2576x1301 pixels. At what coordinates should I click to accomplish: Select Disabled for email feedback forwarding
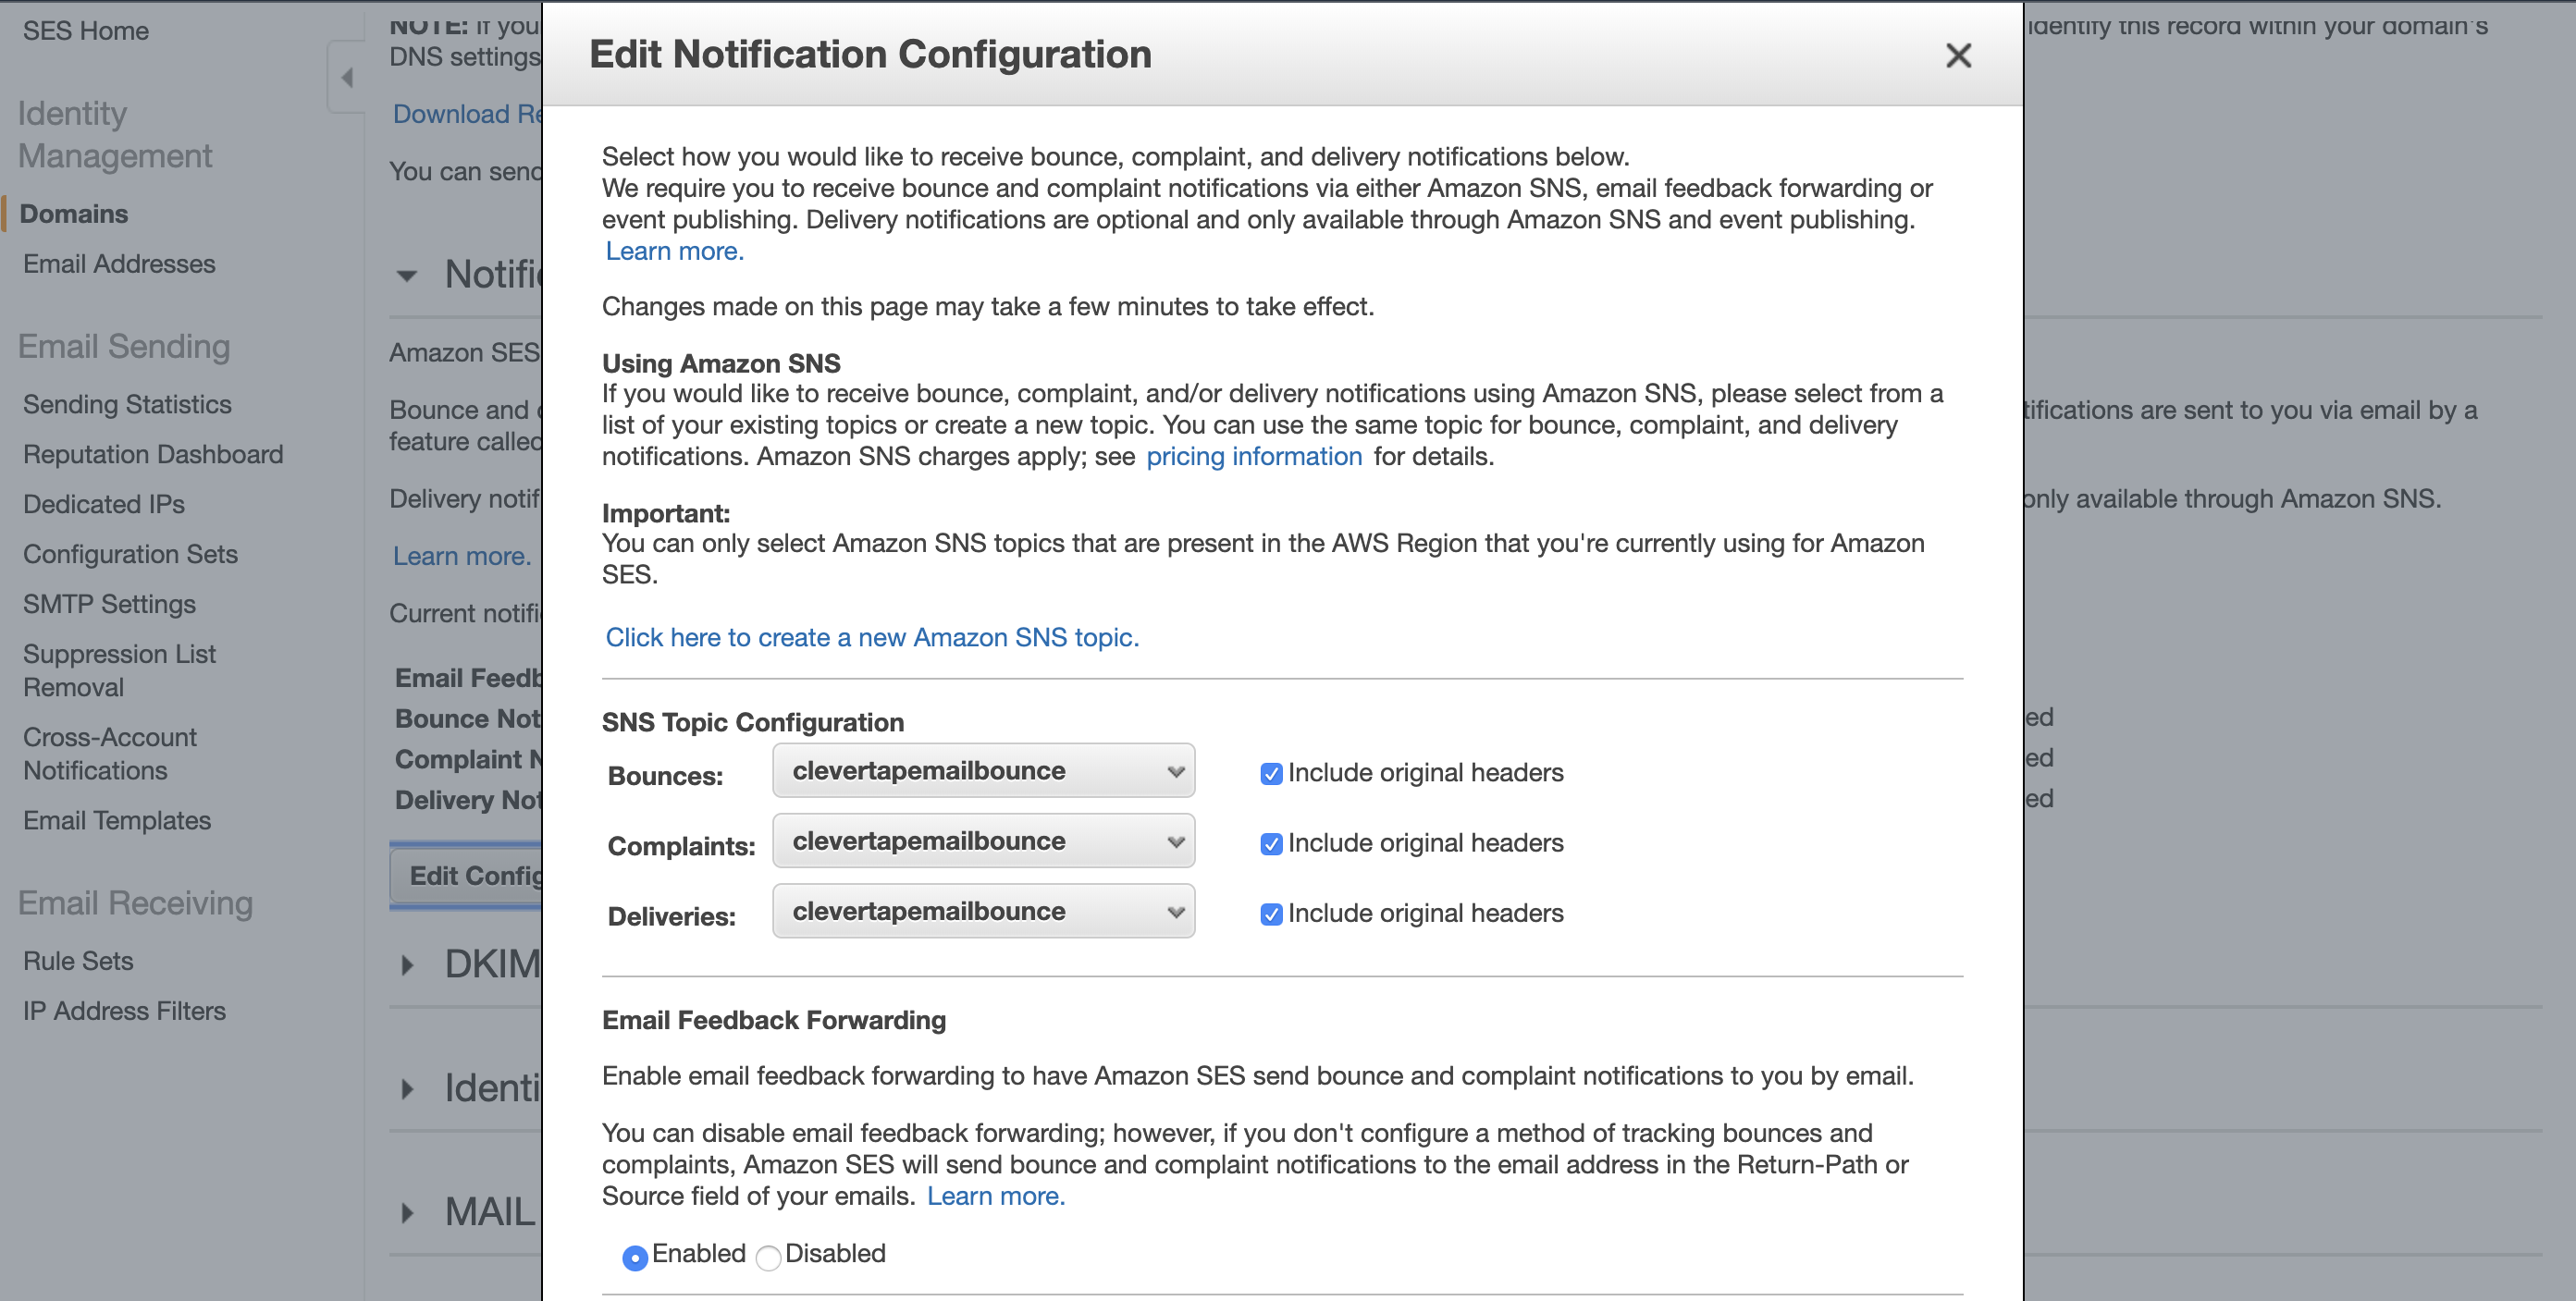point(768,1257)
